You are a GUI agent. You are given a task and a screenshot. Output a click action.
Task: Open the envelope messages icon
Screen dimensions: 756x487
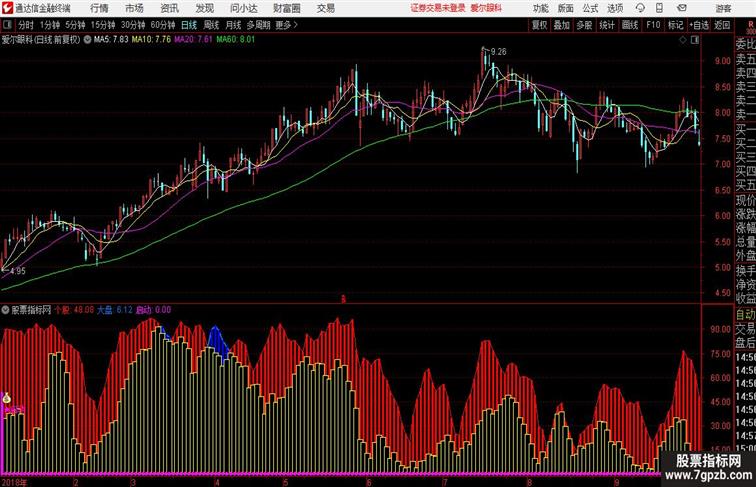682,8
